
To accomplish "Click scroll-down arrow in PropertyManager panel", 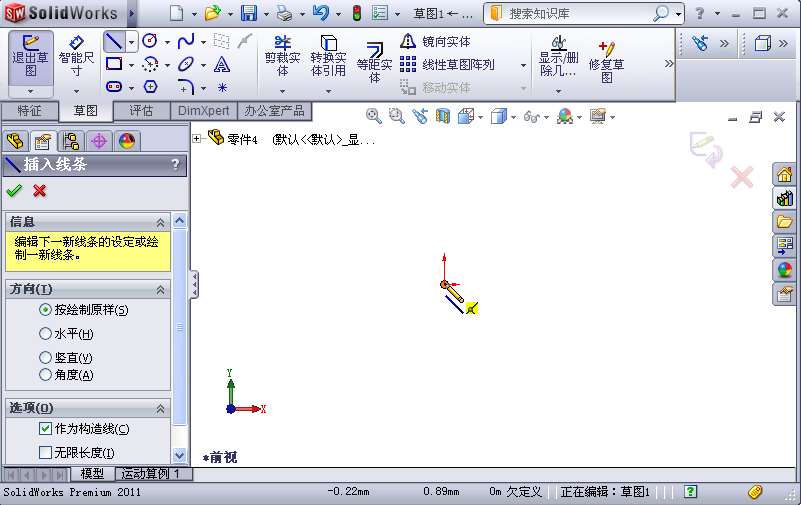I will point(179,454).
